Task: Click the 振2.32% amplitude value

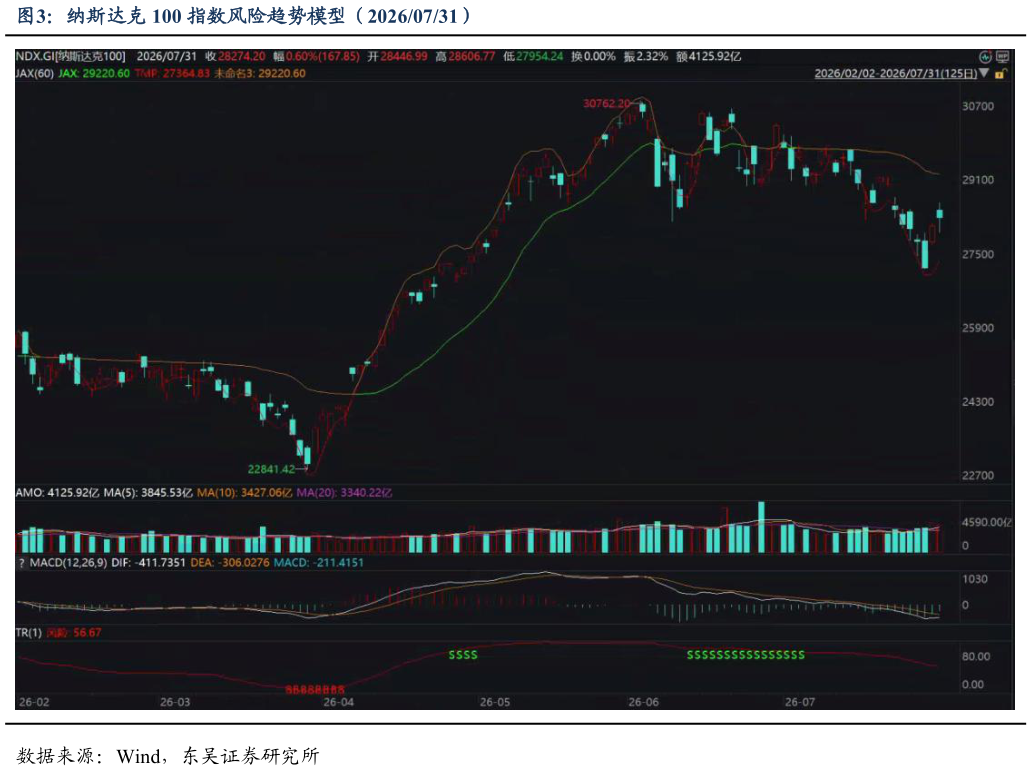Action: [x=646, y=57]
